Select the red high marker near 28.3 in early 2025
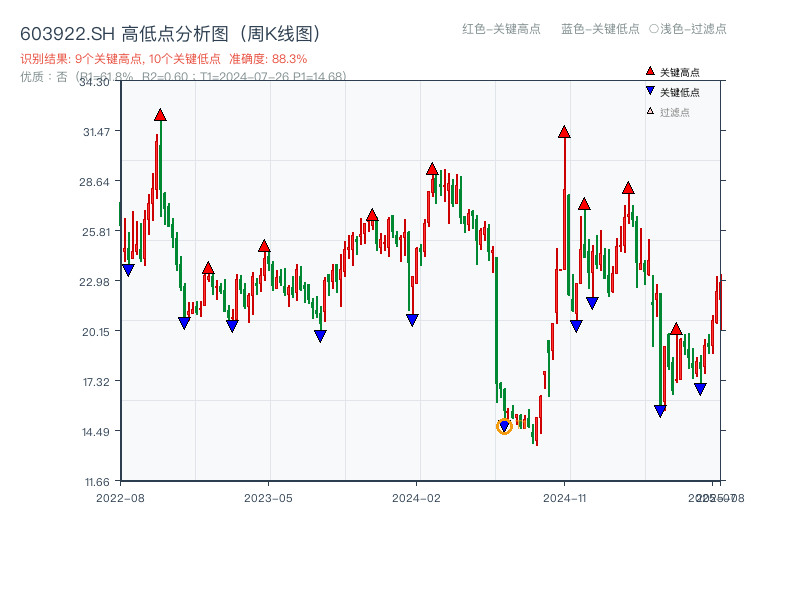 pyautogui.click(x=628, y=188)
